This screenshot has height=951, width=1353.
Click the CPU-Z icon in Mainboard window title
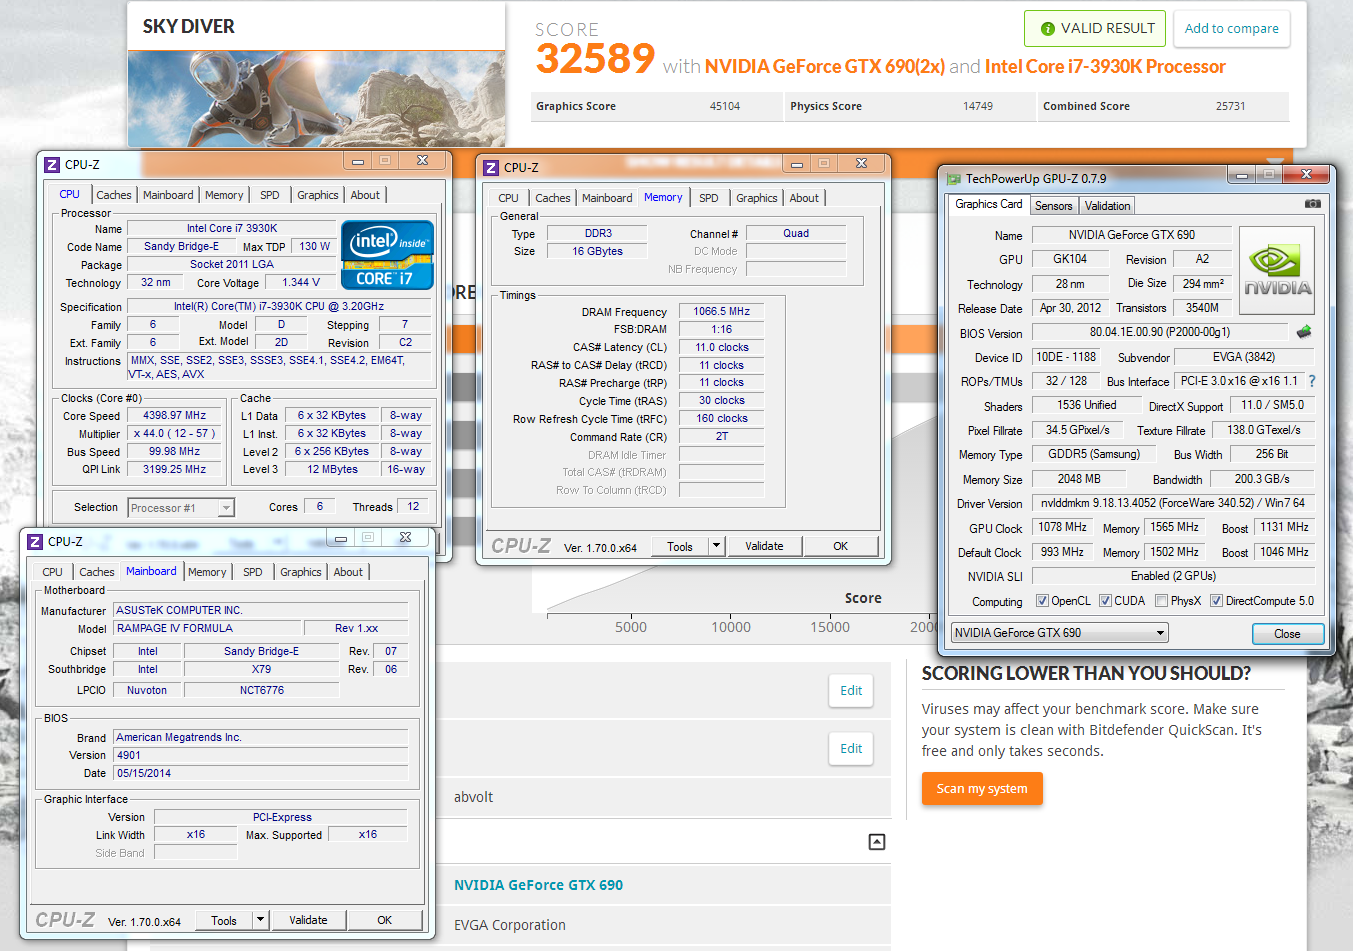point(35,542)
